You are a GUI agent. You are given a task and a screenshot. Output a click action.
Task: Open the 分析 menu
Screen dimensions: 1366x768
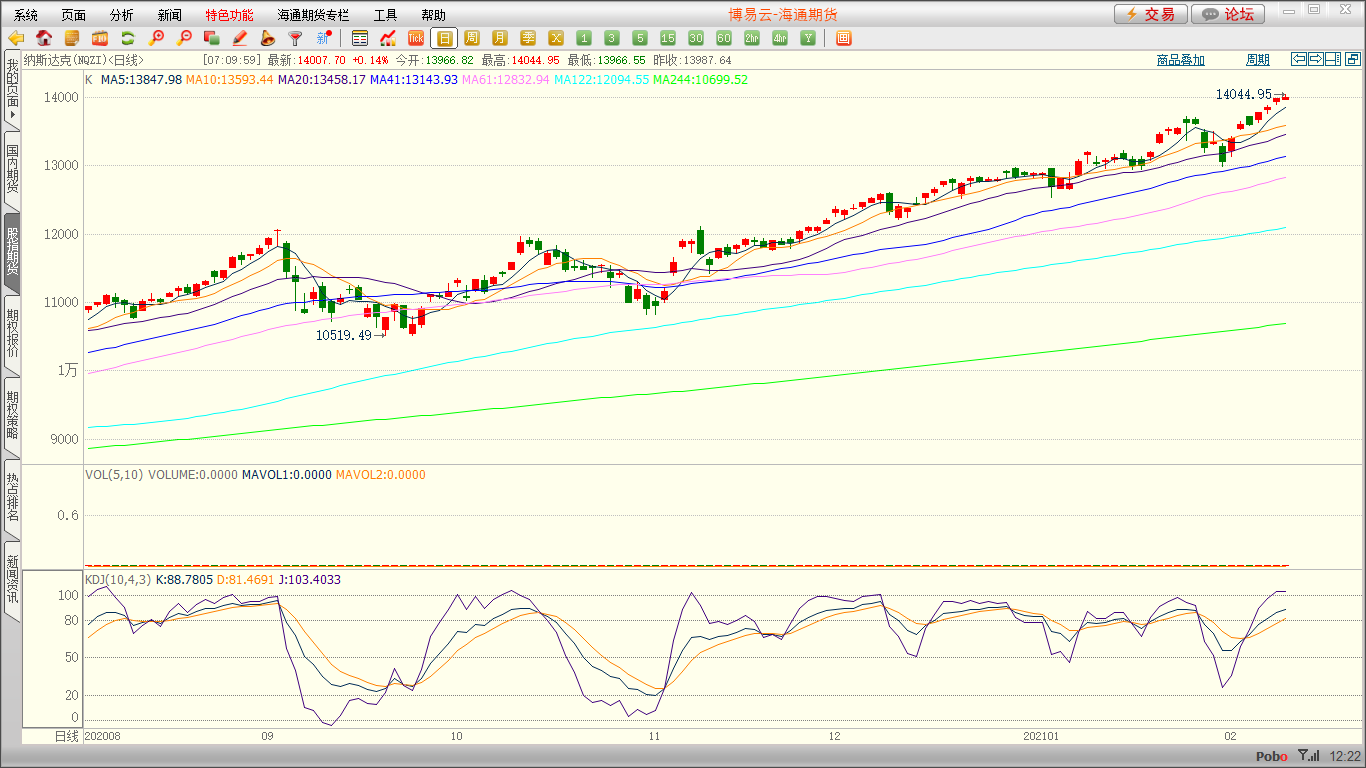pyautogui.click(x=122, y=15)
